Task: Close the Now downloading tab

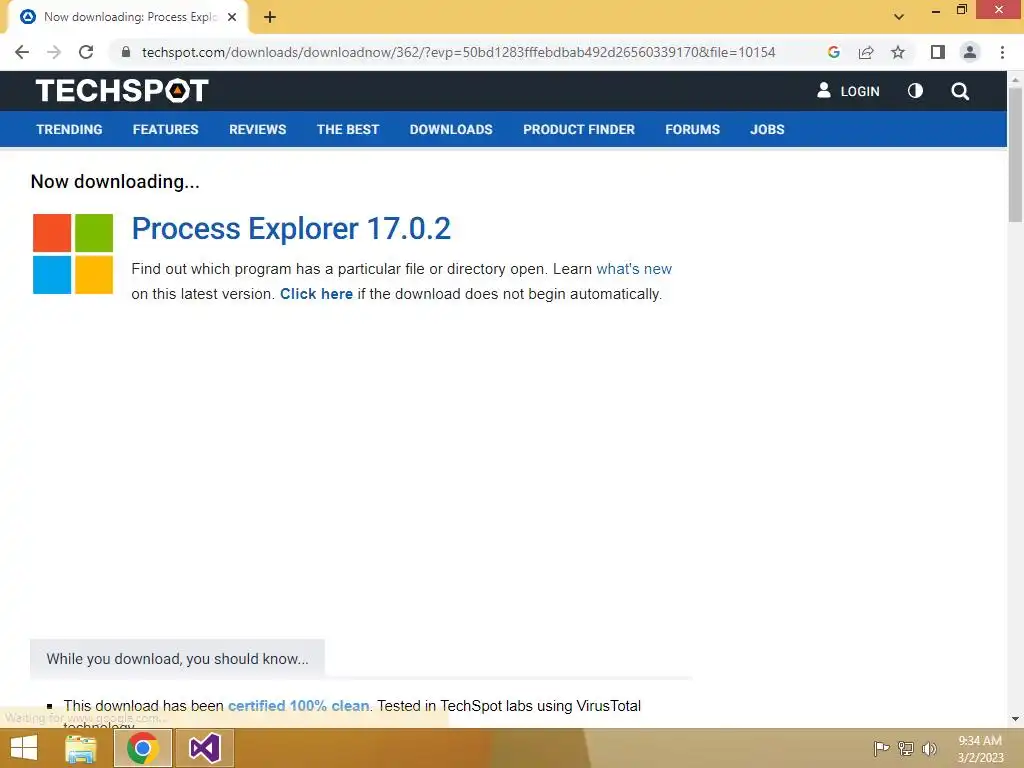Action: click(232, 18)
